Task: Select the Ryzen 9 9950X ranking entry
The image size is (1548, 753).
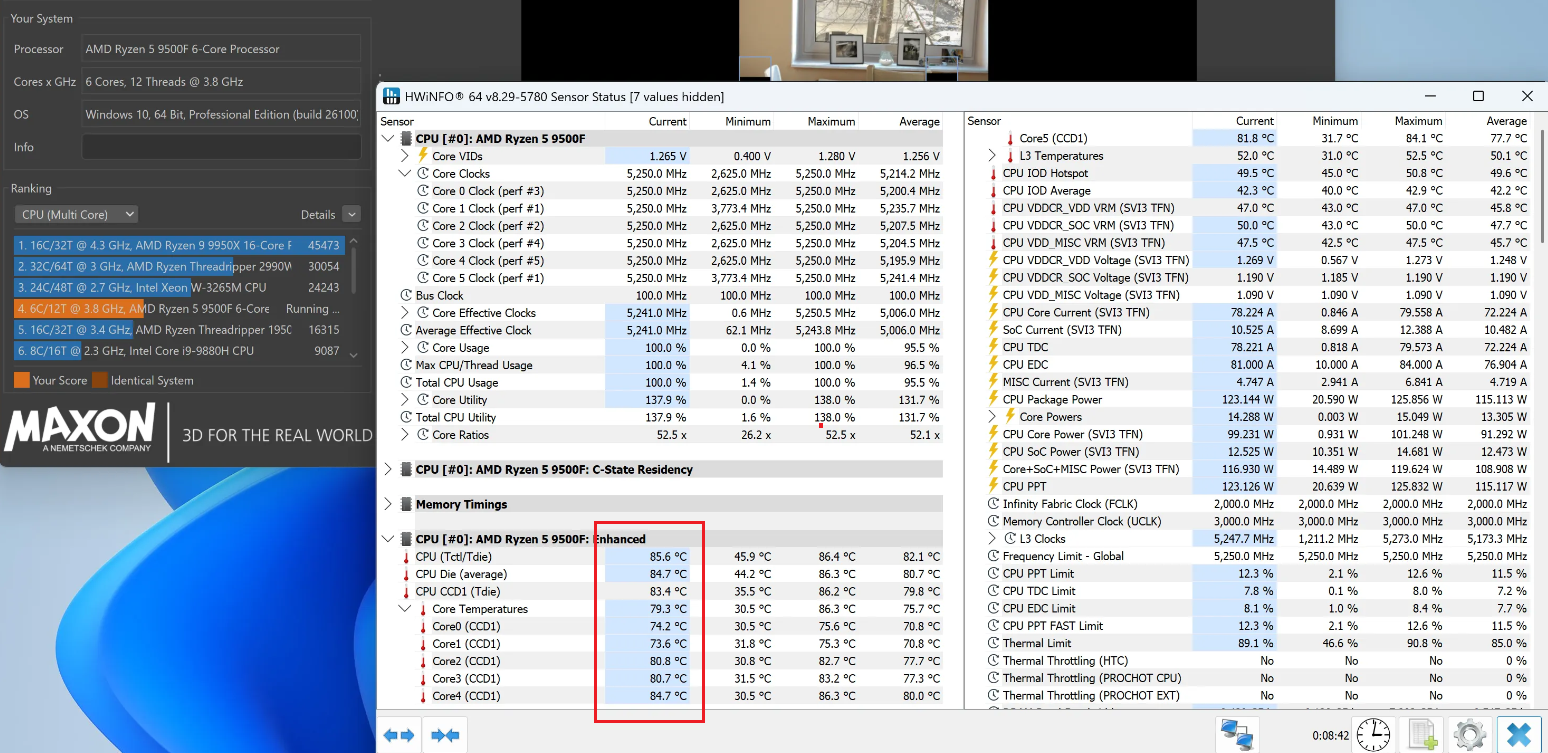Action: [179, 245]
